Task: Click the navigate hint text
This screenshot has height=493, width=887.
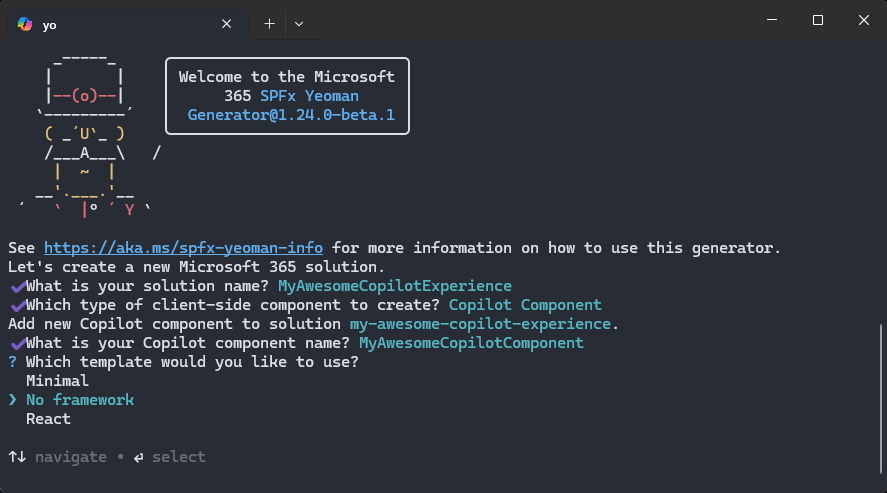Action: [x=71, y=457]
